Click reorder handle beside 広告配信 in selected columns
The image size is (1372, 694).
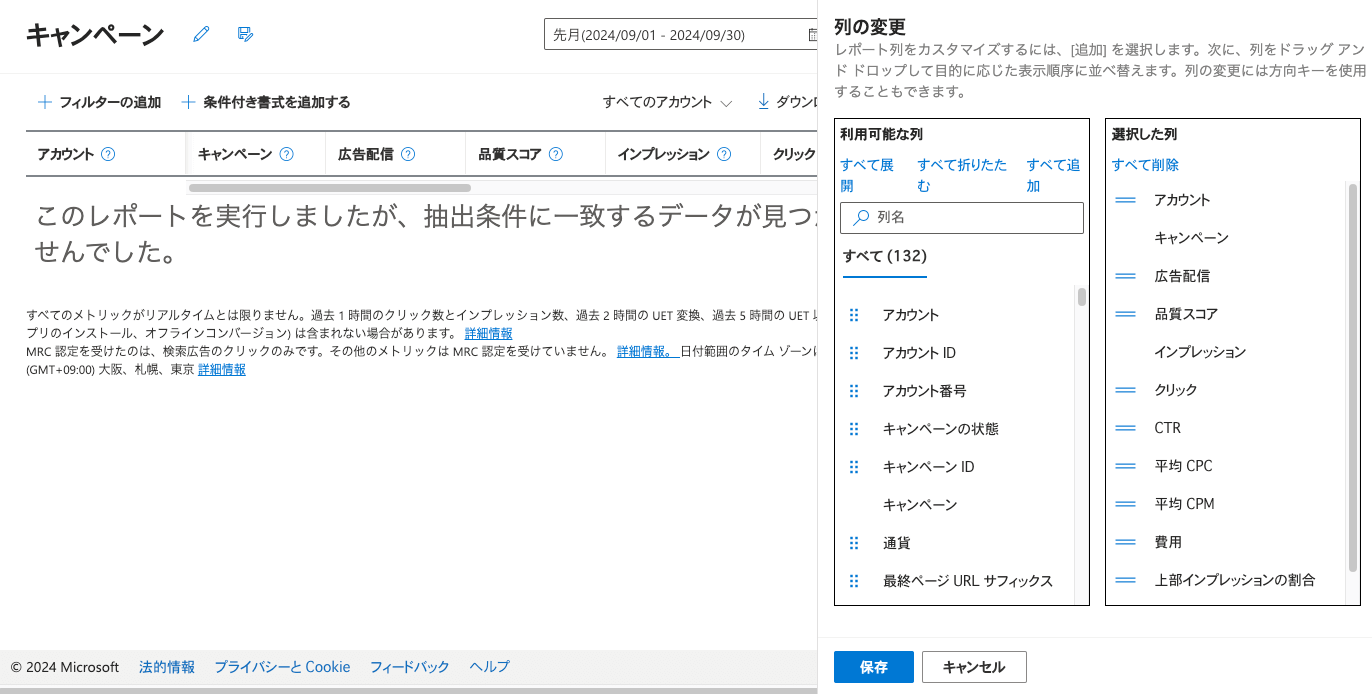(1126, 276)
